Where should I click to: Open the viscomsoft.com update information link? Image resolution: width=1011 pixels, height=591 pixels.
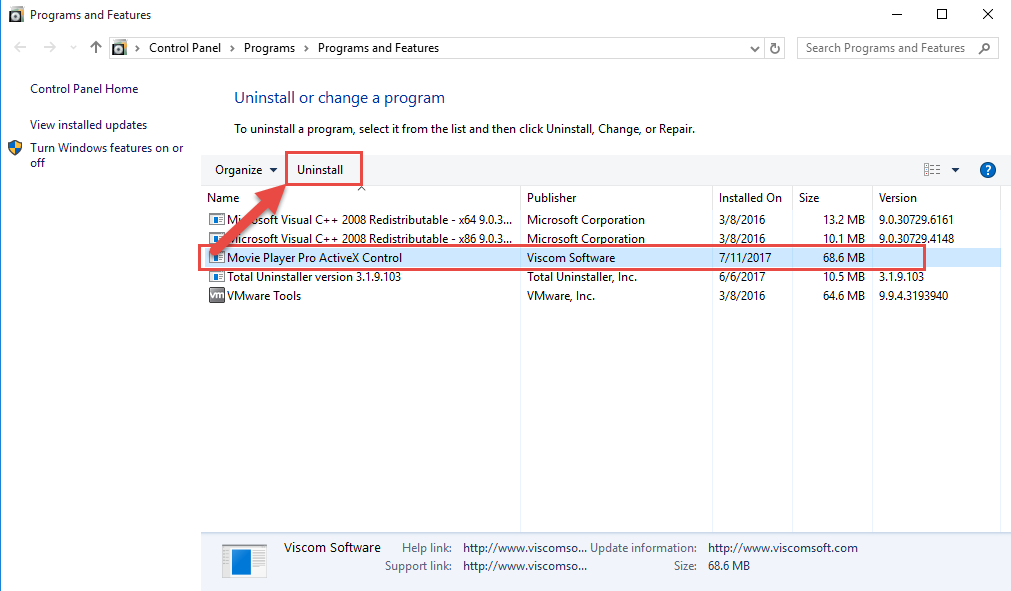(x=783, y=548)
